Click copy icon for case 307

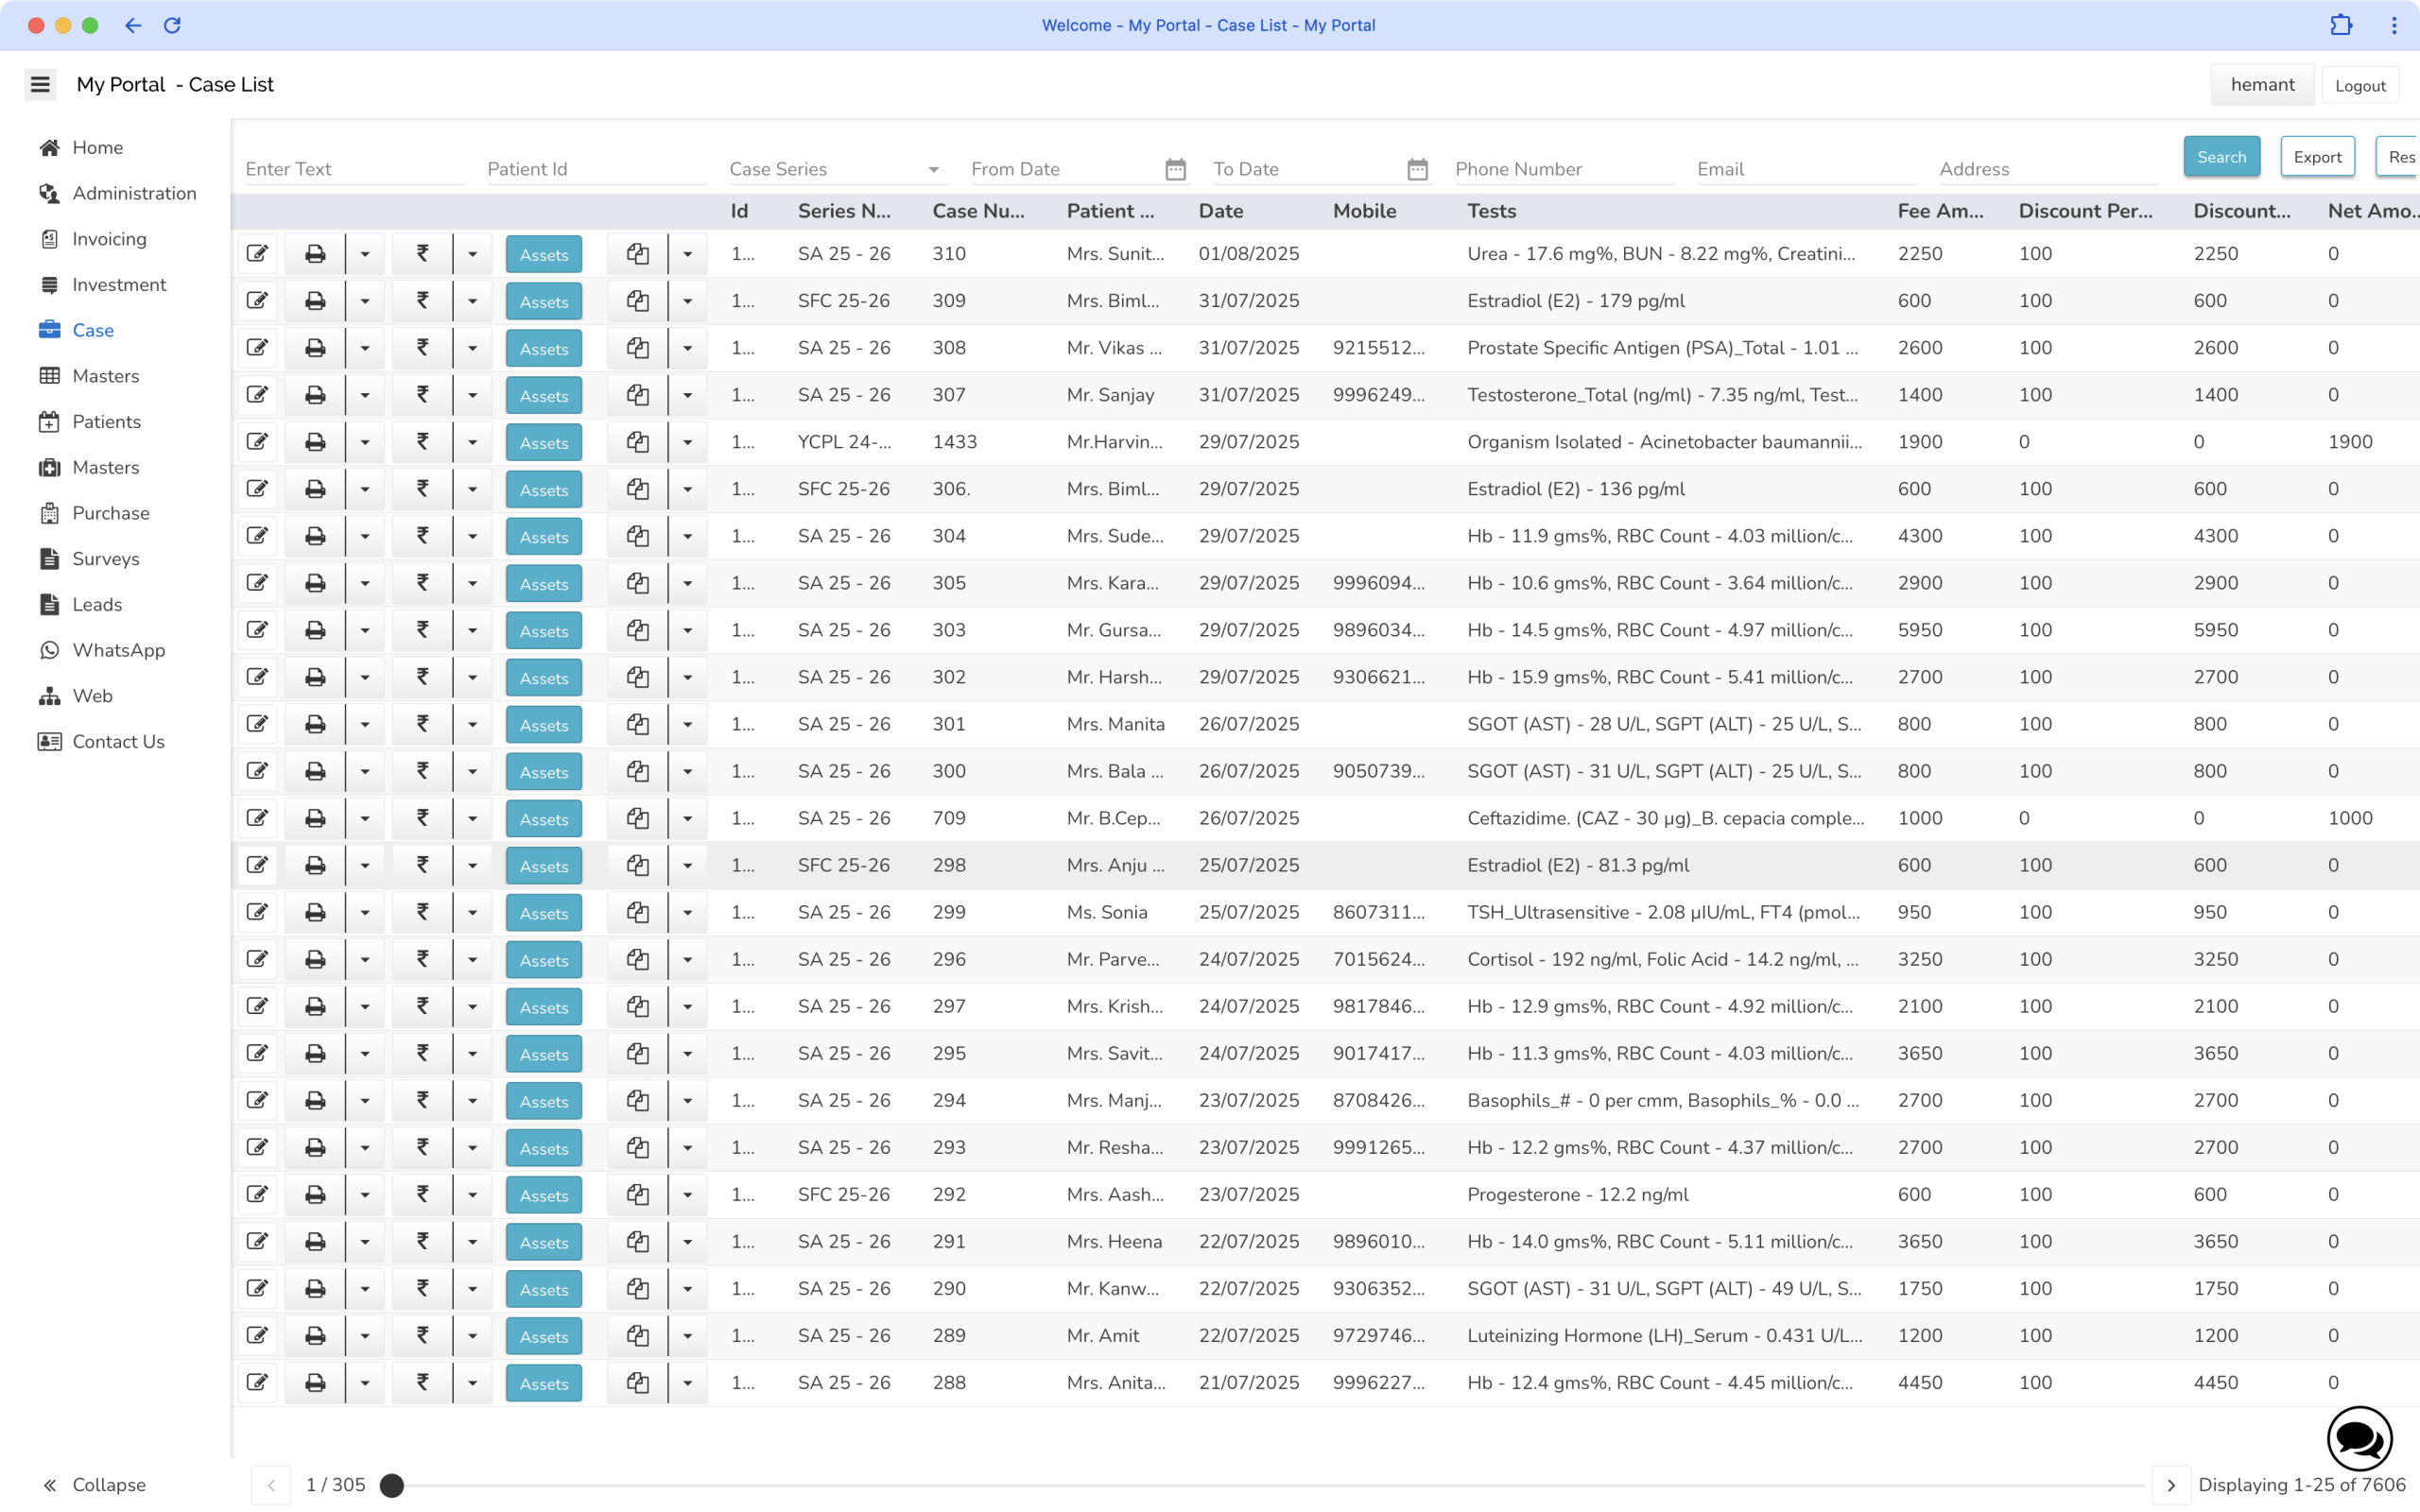pyautogui.click(x=637, y=395)
